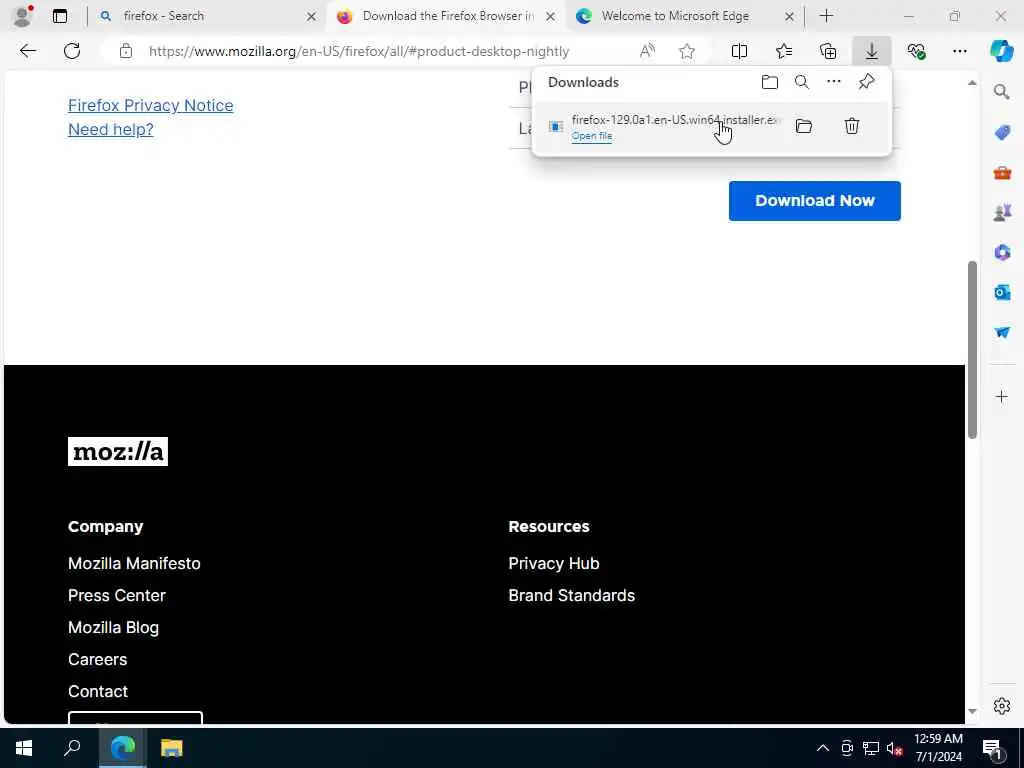Open file link under firefox installer
The image size is (1024, 768).
click(x=592, y=136)
